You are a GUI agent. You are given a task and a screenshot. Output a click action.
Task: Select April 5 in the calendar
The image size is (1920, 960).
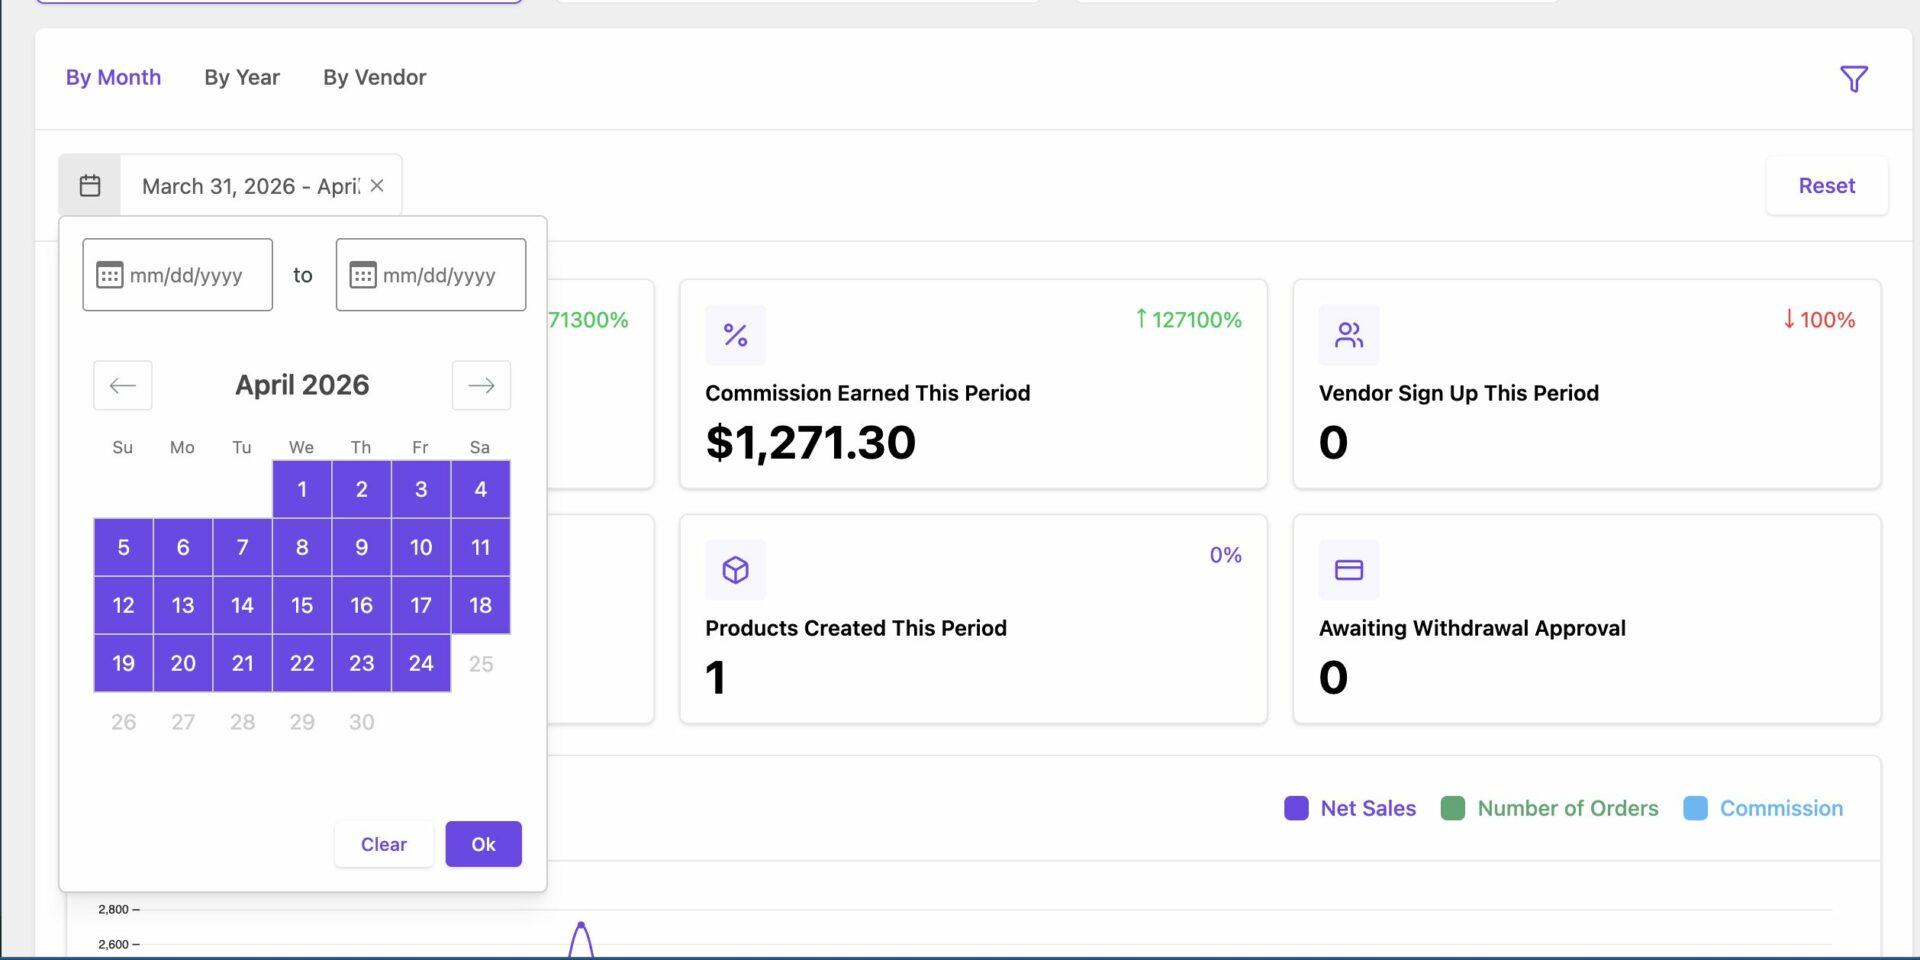tap(123, 547)
